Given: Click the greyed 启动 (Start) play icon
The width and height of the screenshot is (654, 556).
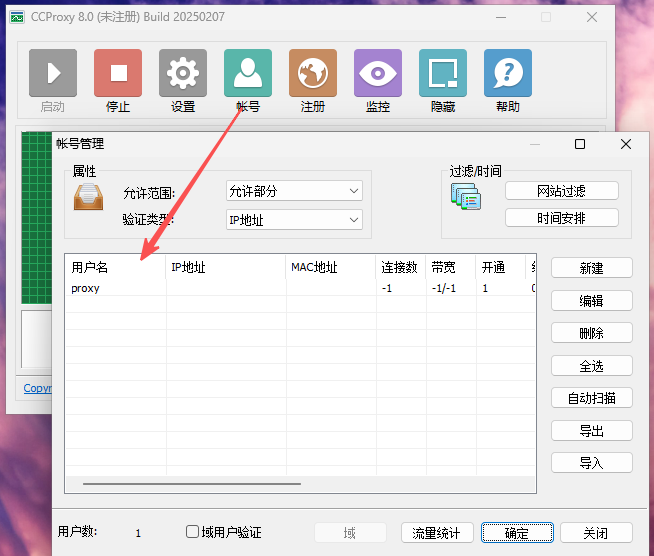Looking at the screenshot, I should (x=53, y=73).
